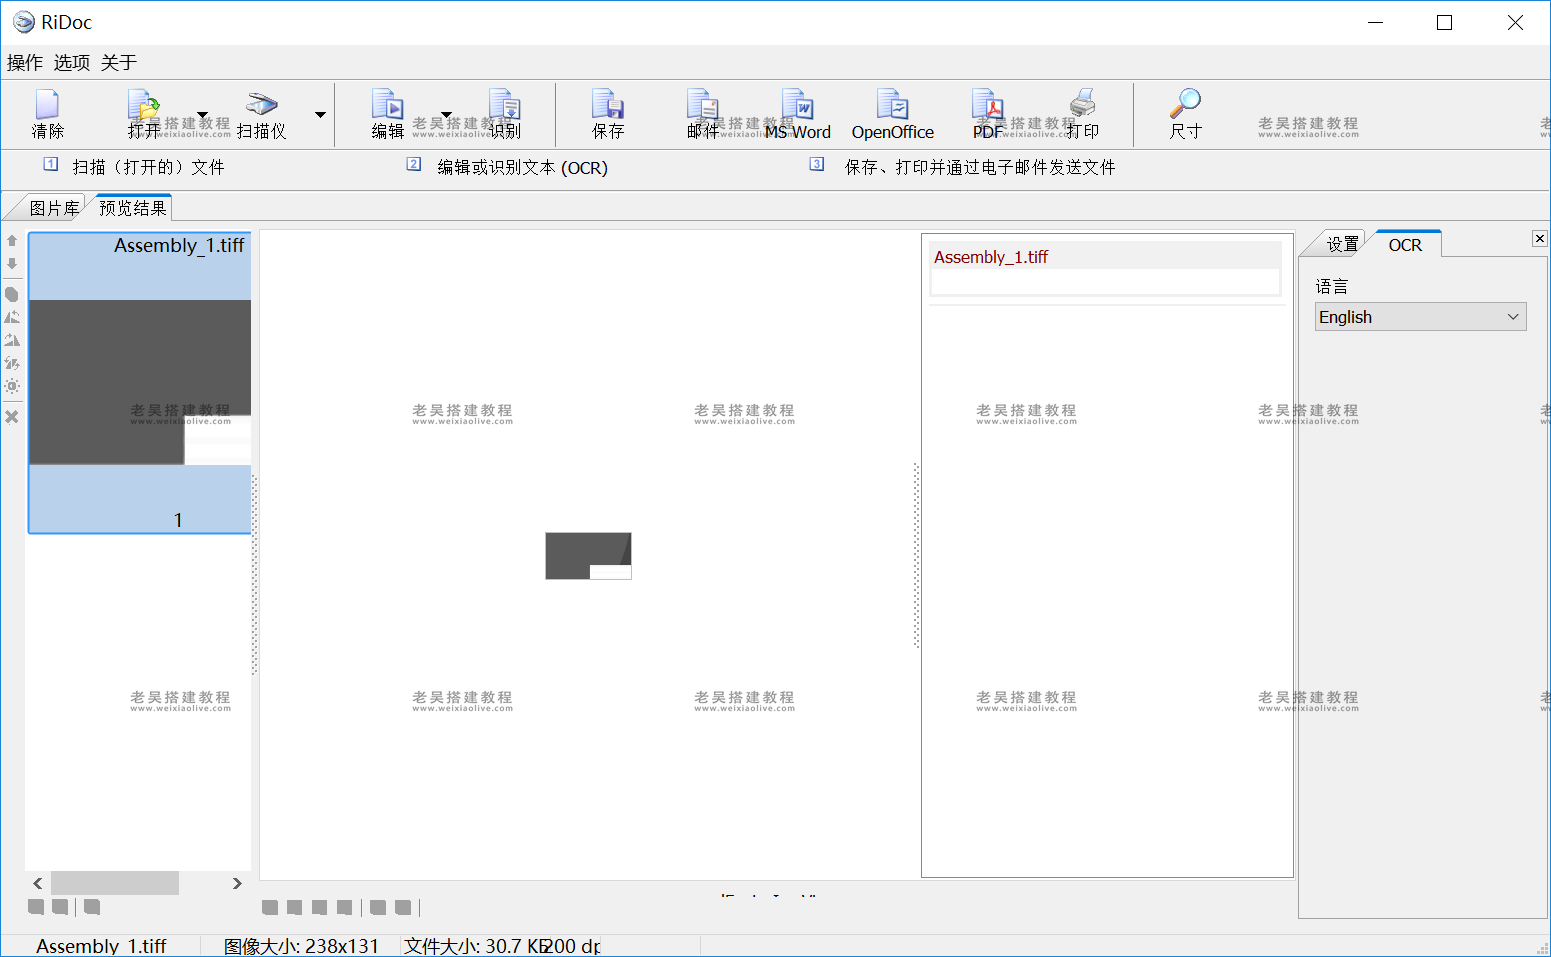1551x957 pixels.
Task: Select the 清除 (clear) tool
Action: (47, 113)
